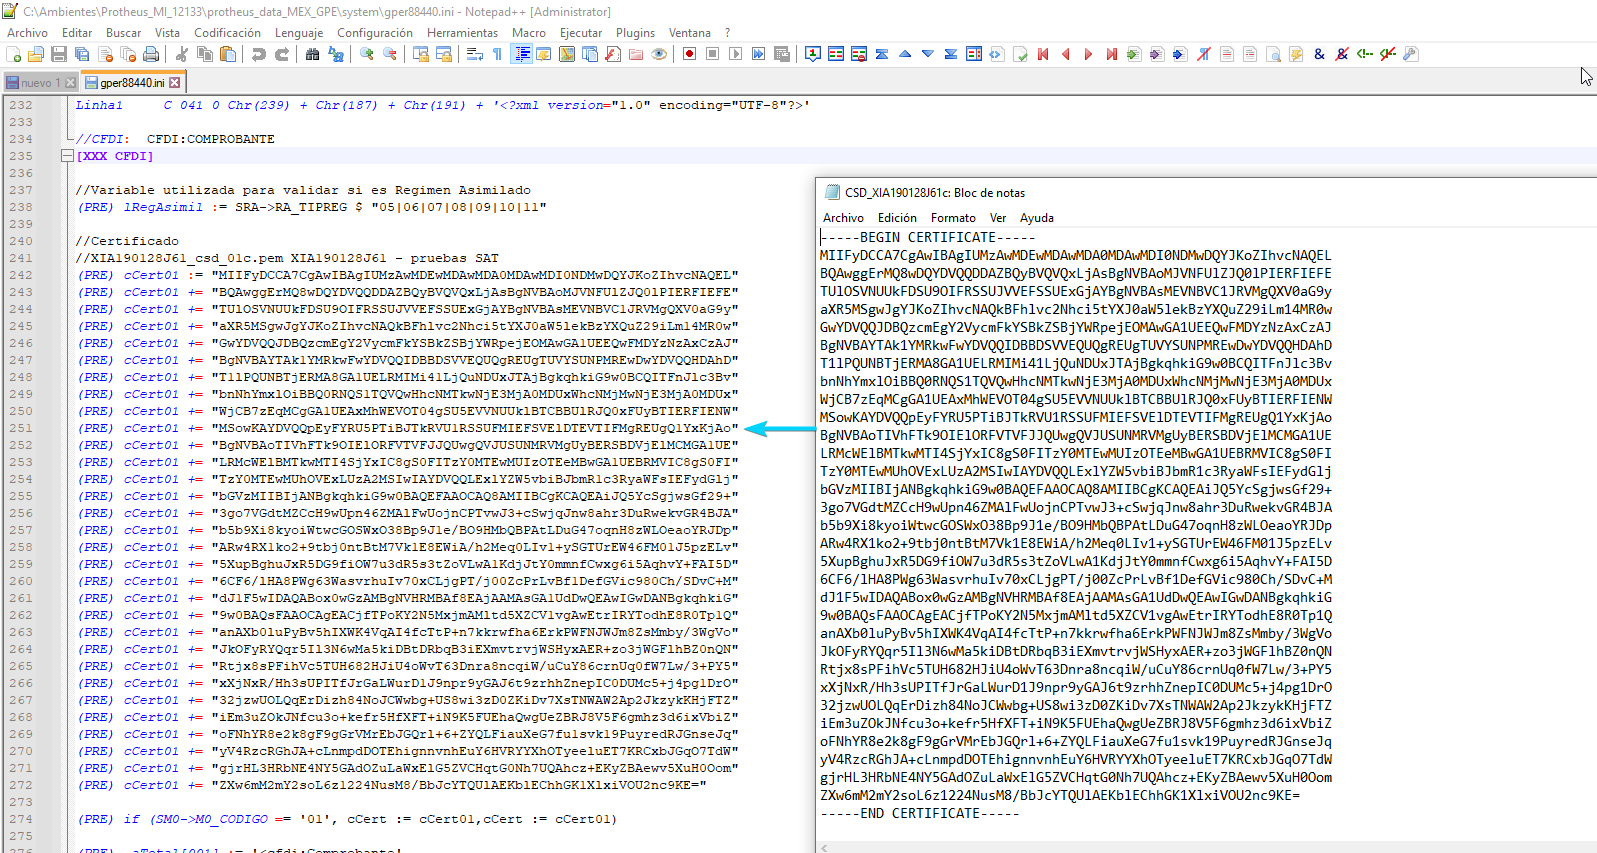Toggle synchronized horizontal scrolling
Image resolution: width=1597 pixels, height=853 pixels.
click(444, 54)
